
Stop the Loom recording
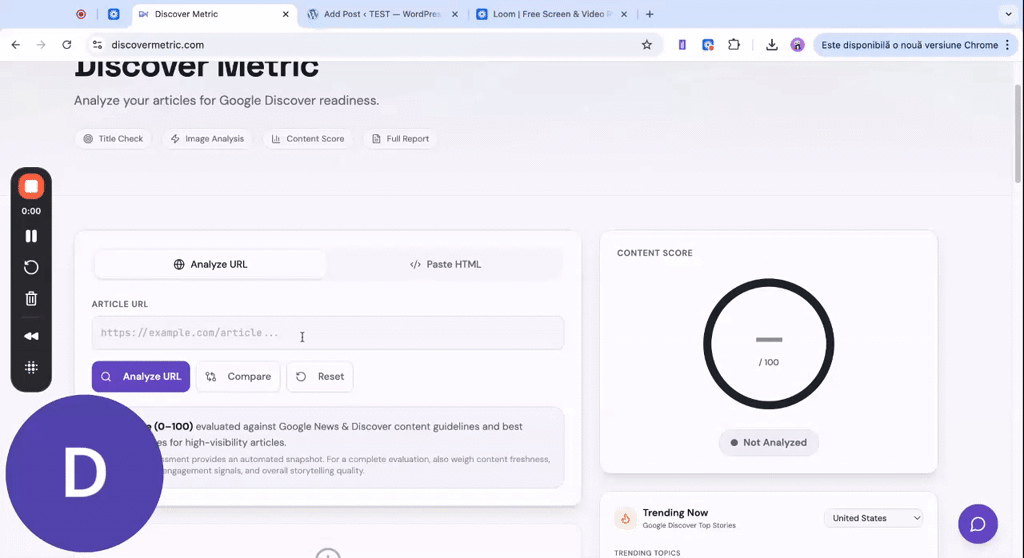coord(31,186)
